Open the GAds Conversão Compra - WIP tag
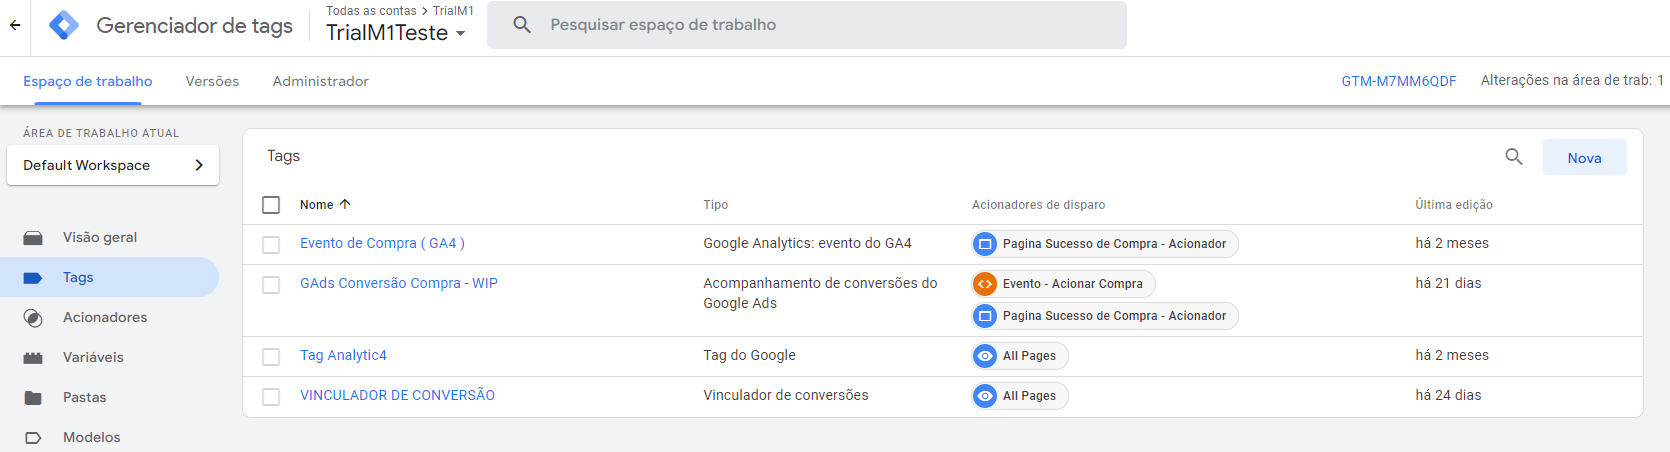This screenshot has height=452, width=1670. click(x=399, y=283)
